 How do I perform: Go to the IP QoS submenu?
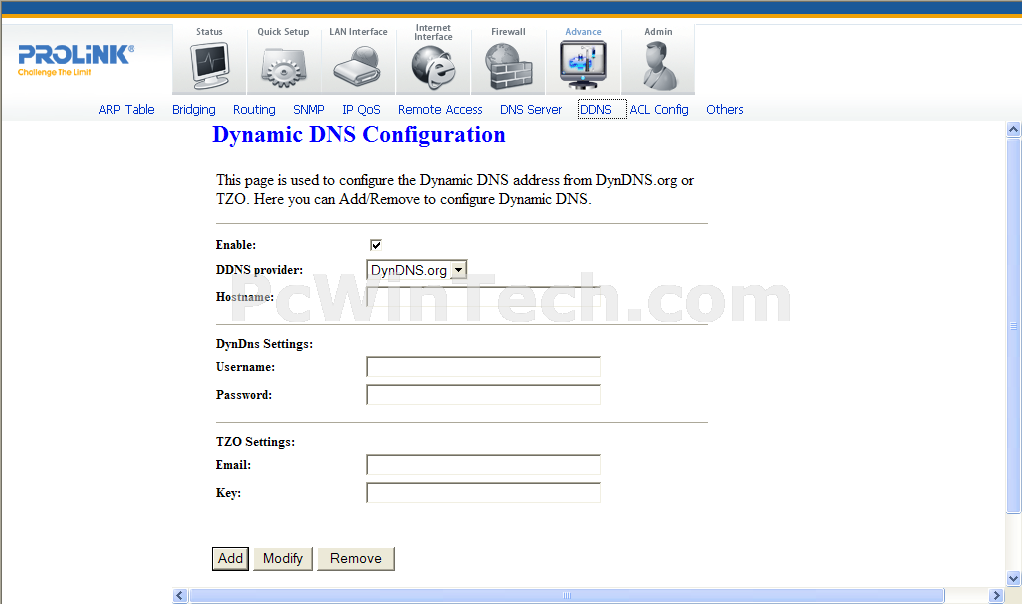click(x=361, y=109)
